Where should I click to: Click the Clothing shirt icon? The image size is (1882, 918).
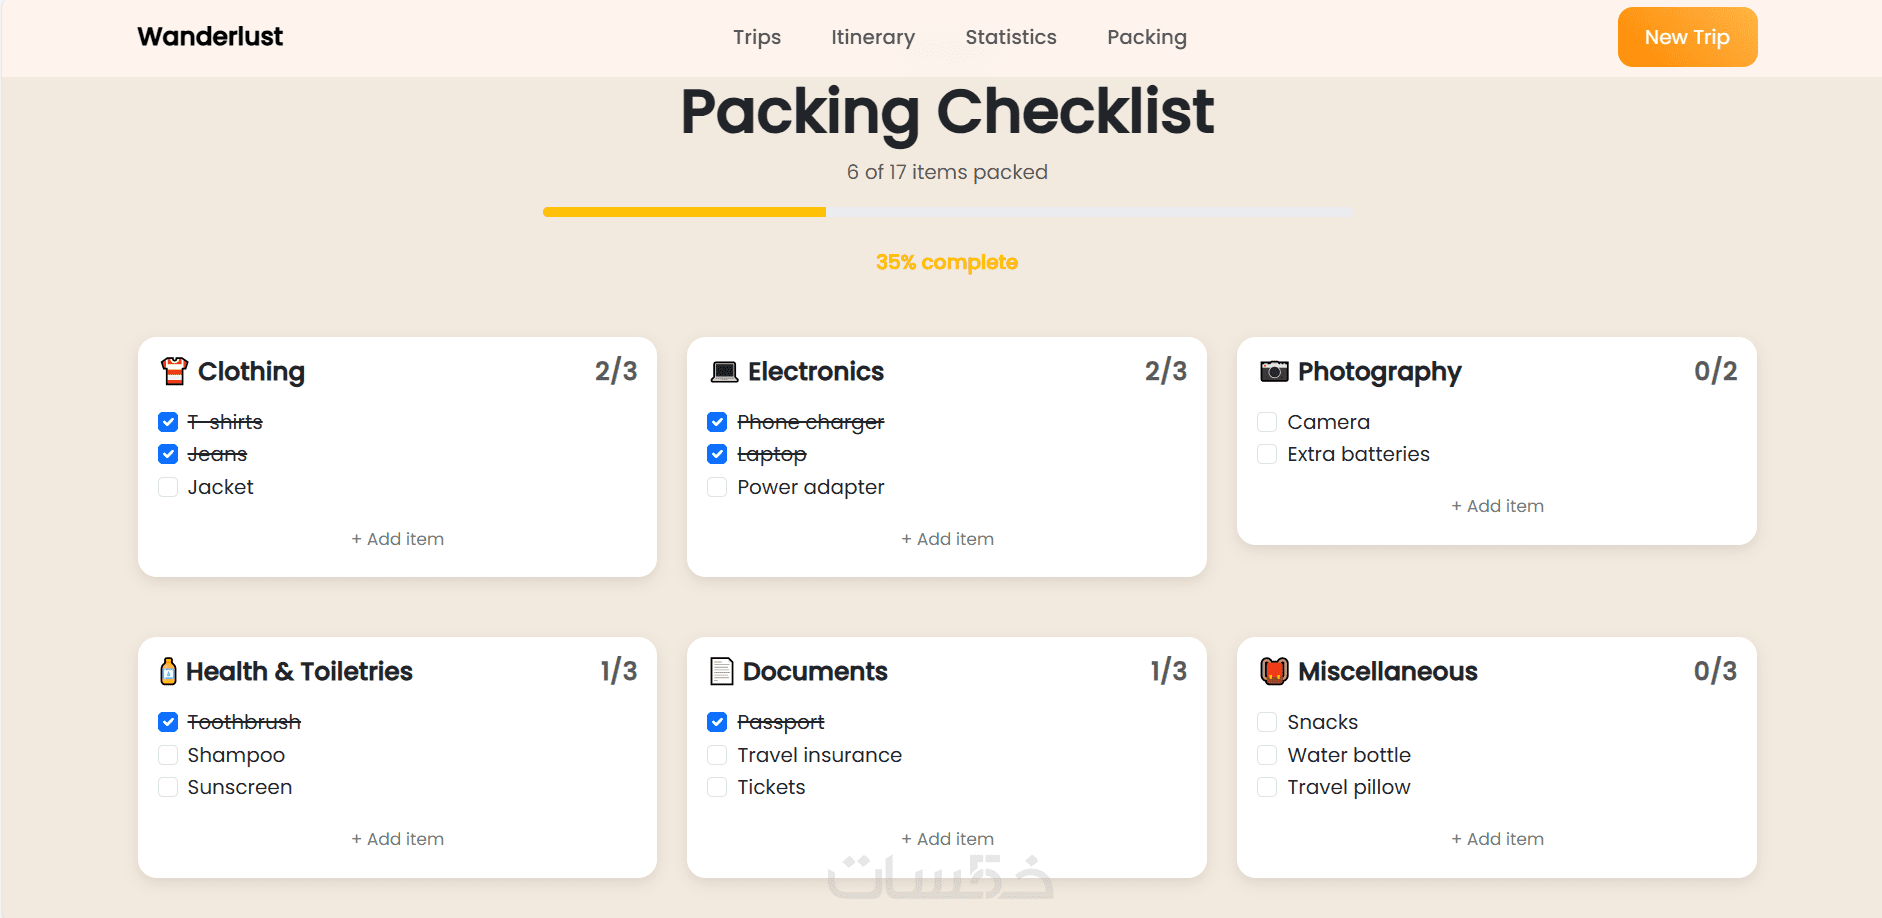pos(174,371)
